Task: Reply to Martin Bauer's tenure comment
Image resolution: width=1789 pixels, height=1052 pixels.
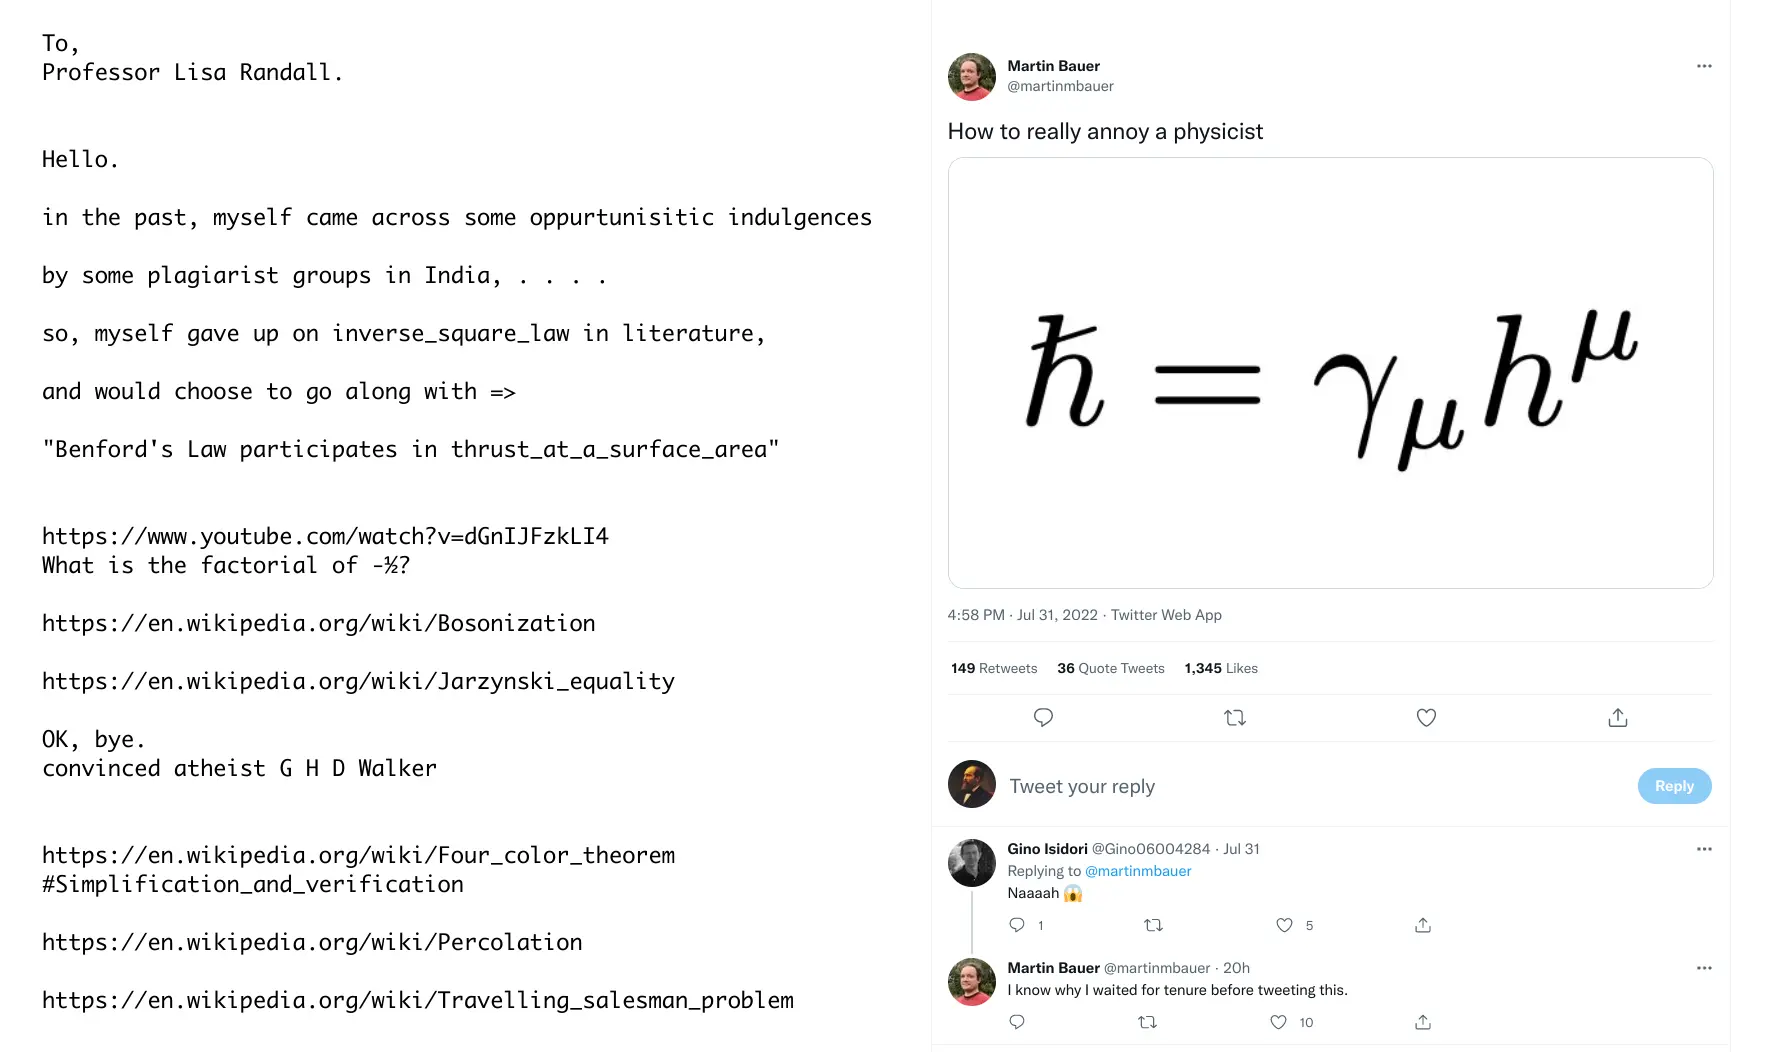Action: pyautogui.click(x=1017, y=1022)
